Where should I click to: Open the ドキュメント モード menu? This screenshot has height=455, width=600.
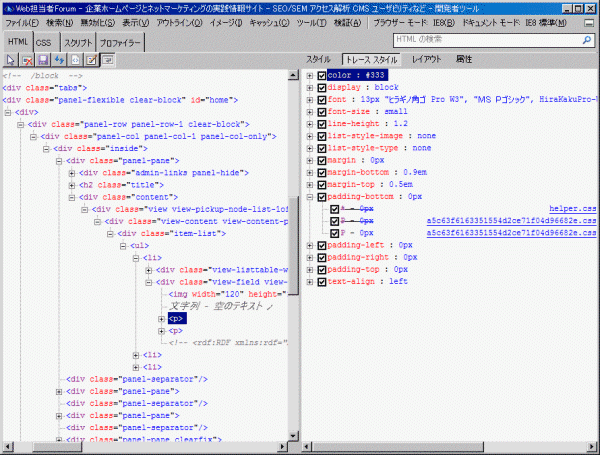[514, 23]
